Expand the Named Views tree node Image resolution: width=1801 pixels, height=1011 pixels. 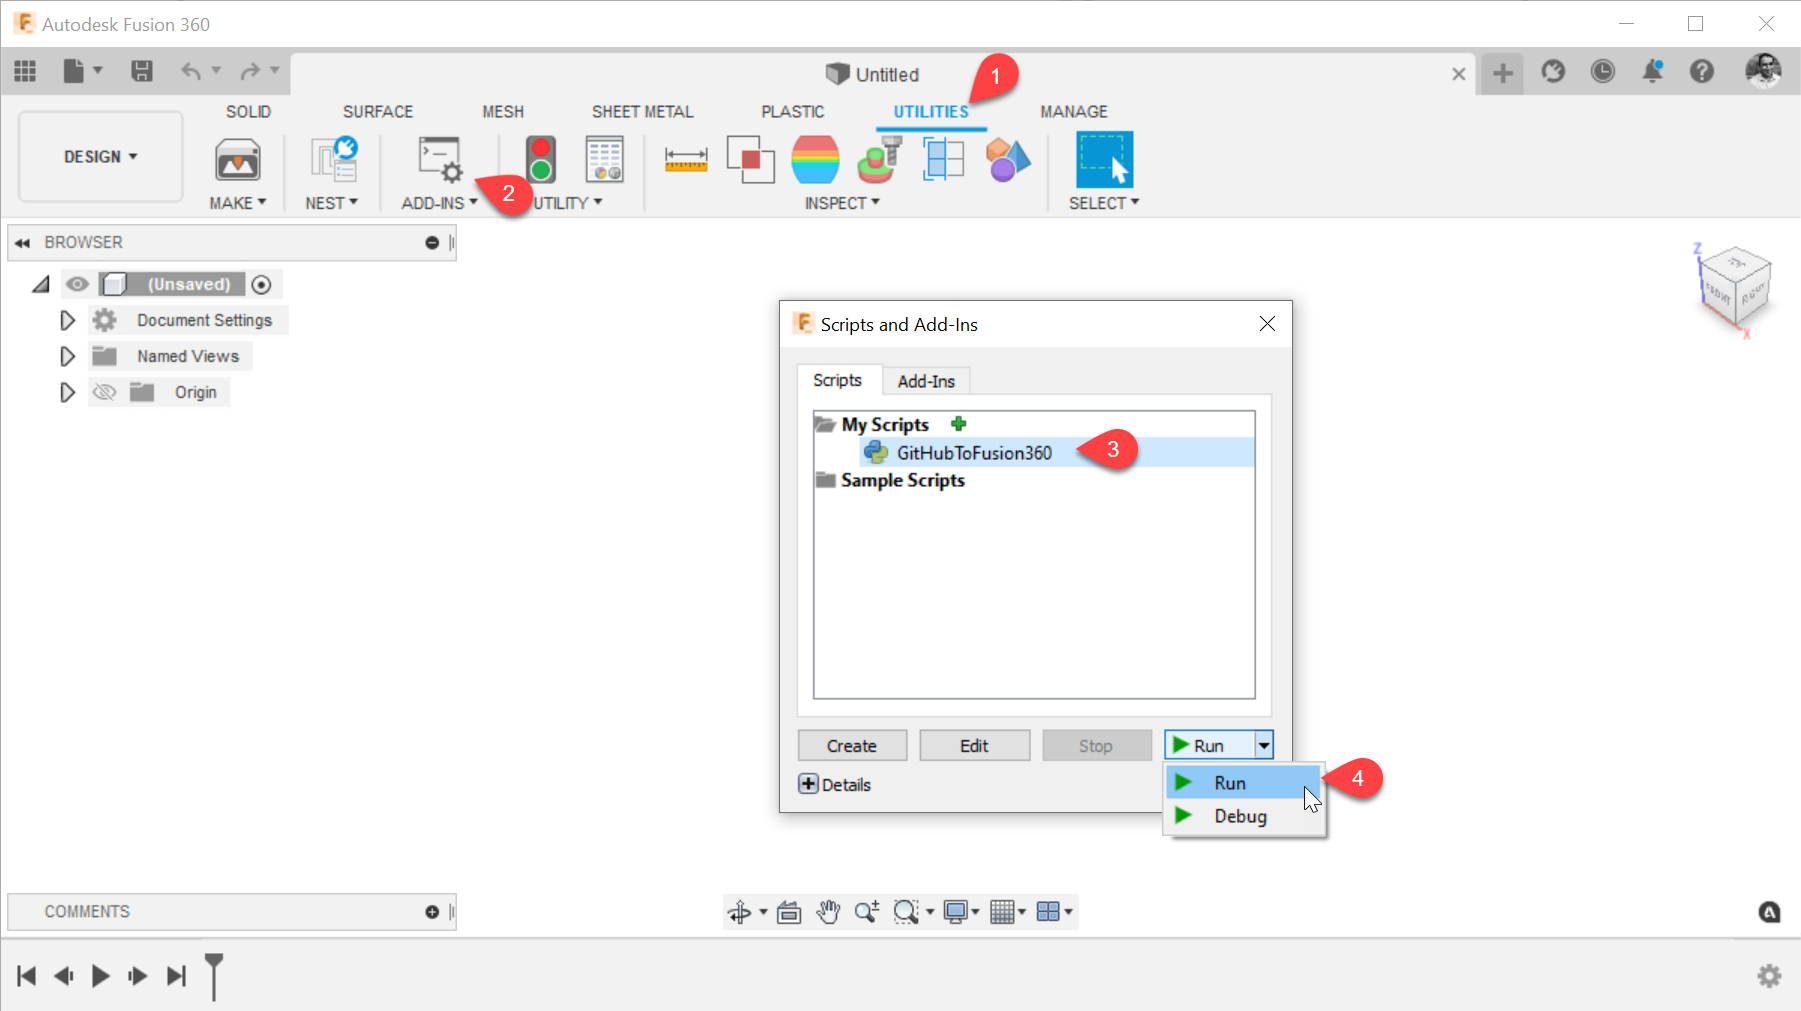tap(67, 356)
